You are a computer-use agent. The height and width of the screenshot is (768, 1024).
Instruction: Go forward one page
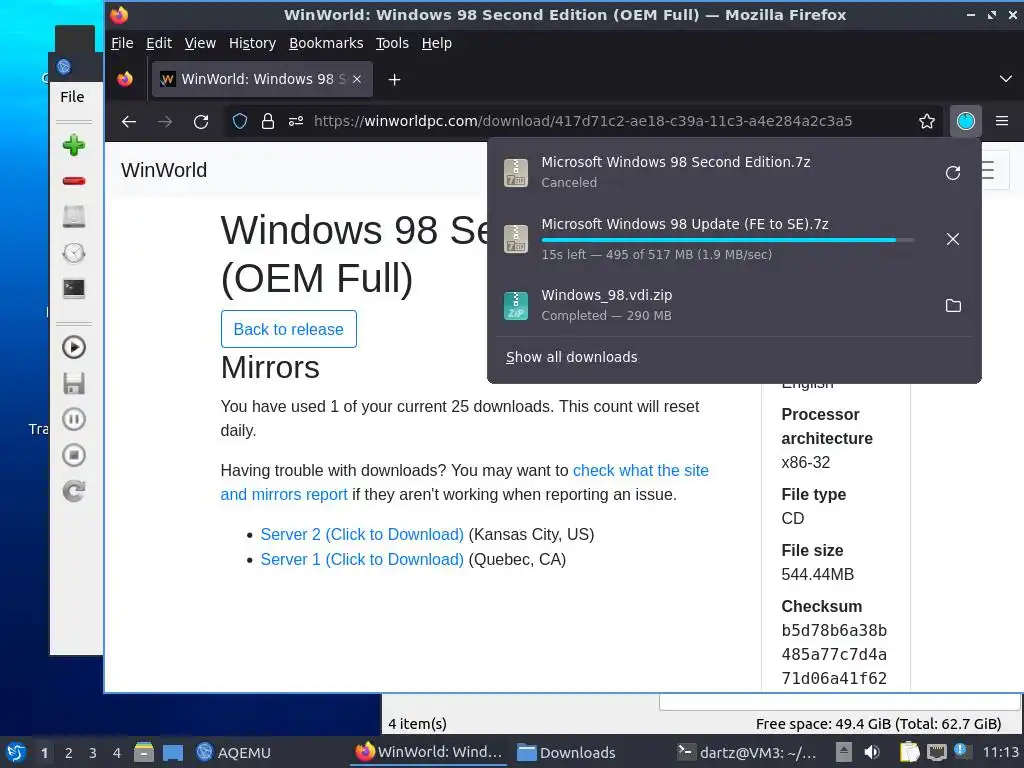point(165,121)
